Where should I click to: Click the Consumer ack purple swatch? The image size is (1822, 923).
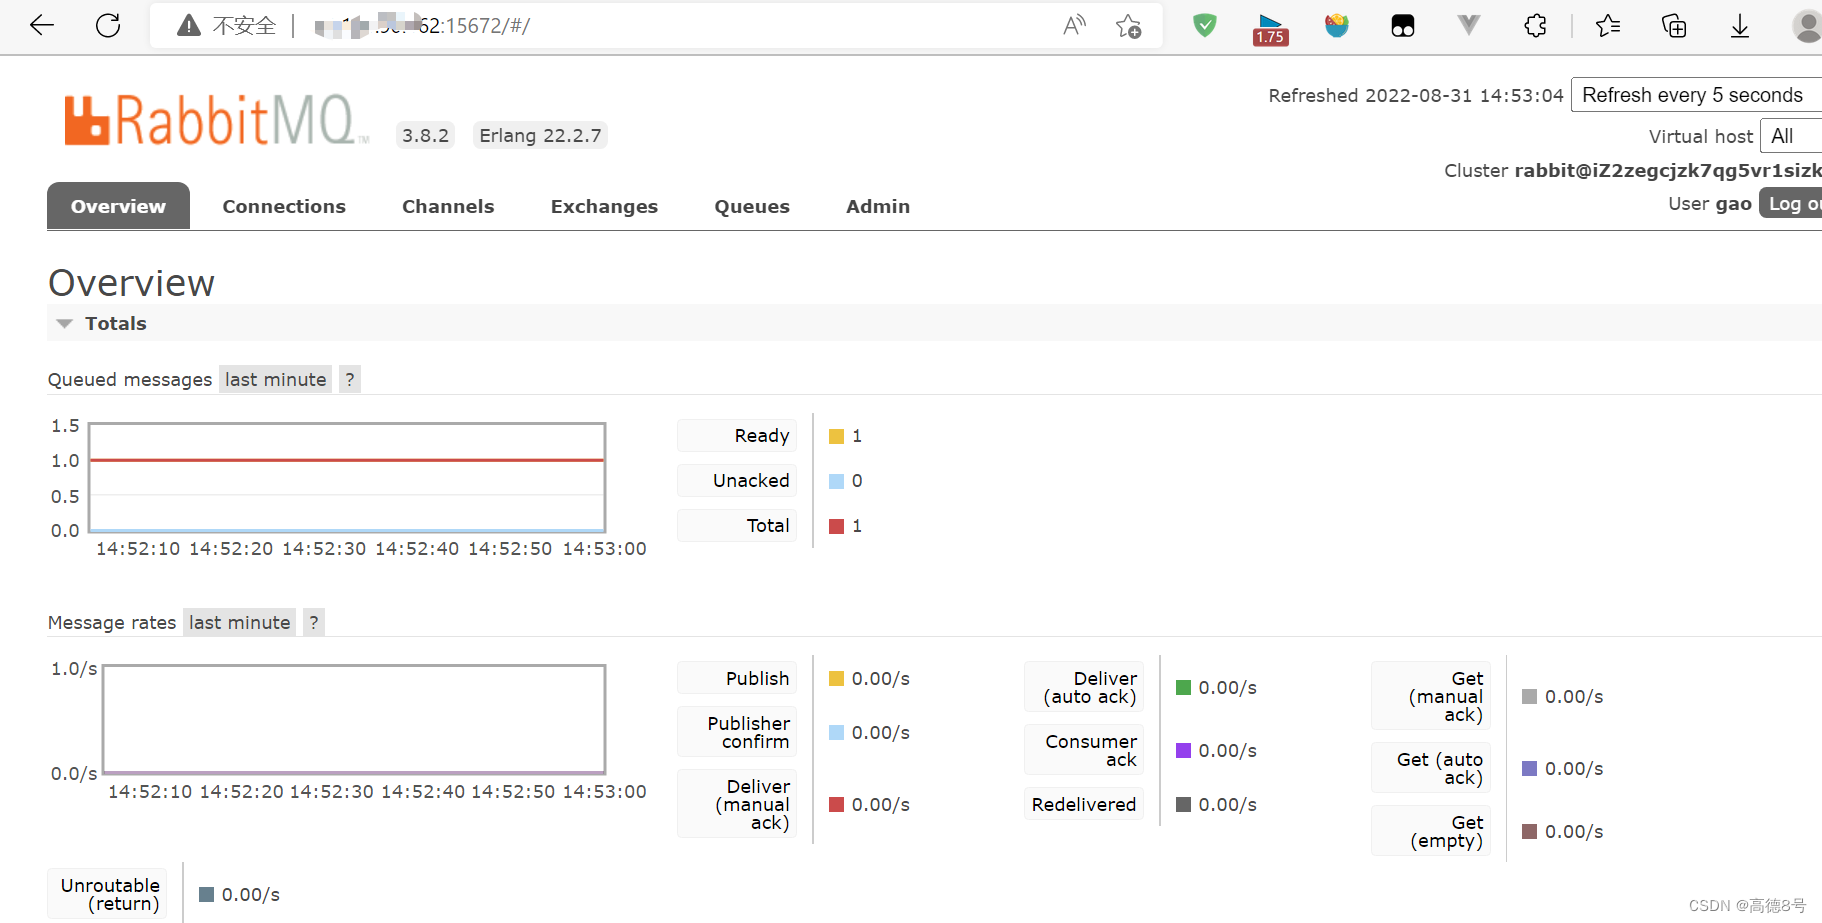pyautogui.click(x=1184, y=750)
